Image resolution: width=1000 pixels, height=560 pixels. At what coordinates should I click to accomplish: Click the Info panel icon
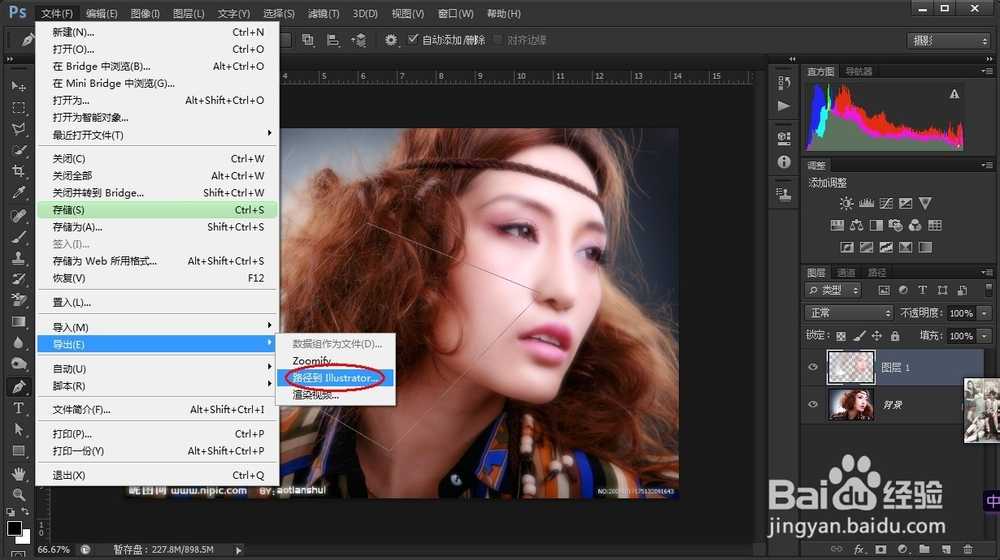click(x=784, y=162)
